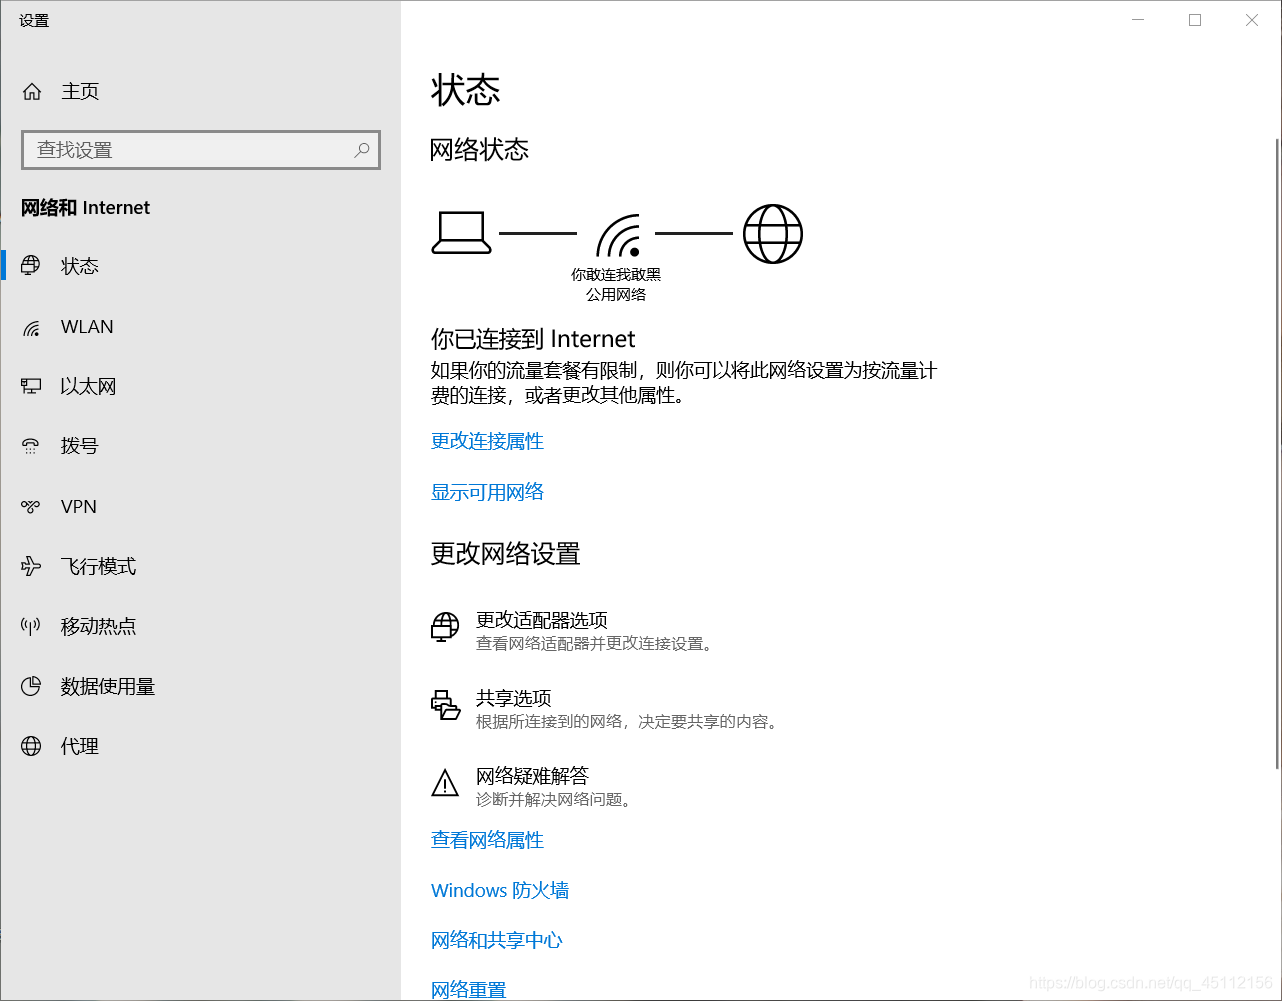Click the 网络状态 heading
The height and width of the screenshot is (1001, 1282).
click(x=479, y=150)
